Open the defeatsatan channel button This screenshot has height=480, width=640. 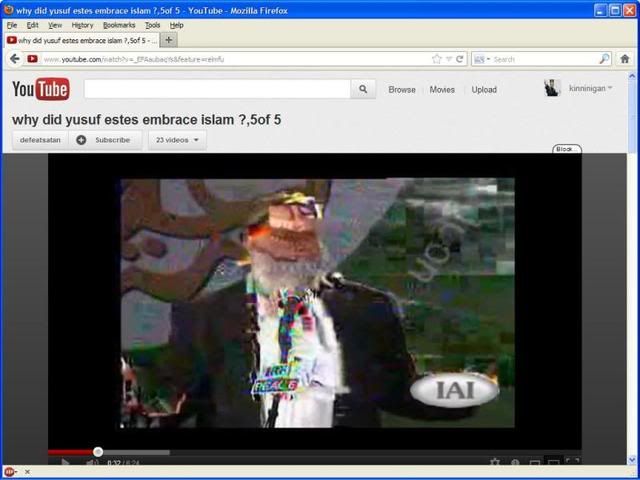click(40, 140)
